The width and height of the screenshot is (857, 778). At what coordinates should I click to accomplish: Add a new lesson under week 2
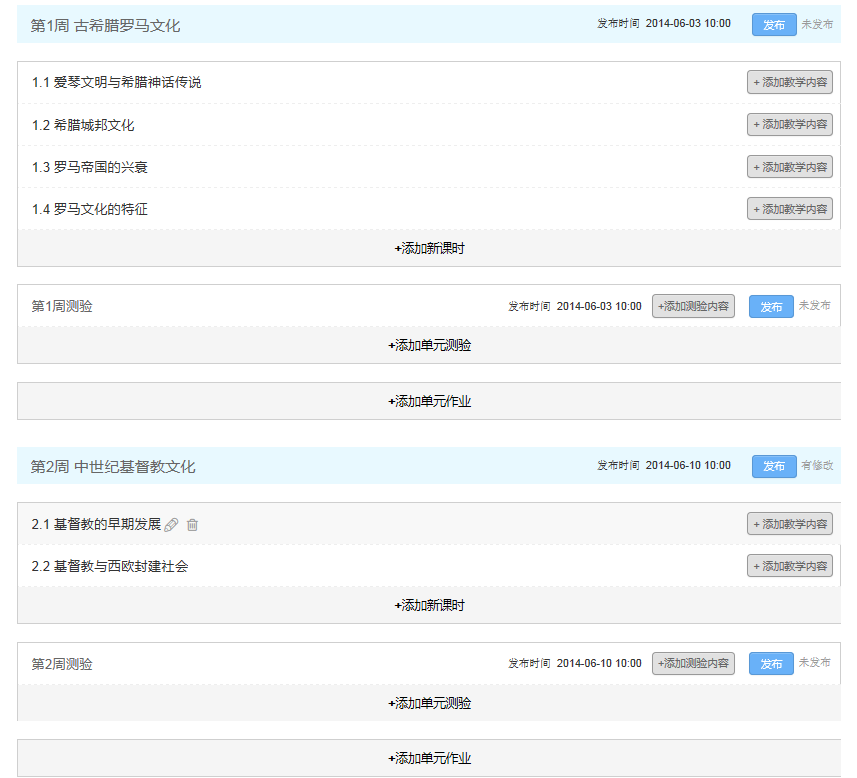429,605
